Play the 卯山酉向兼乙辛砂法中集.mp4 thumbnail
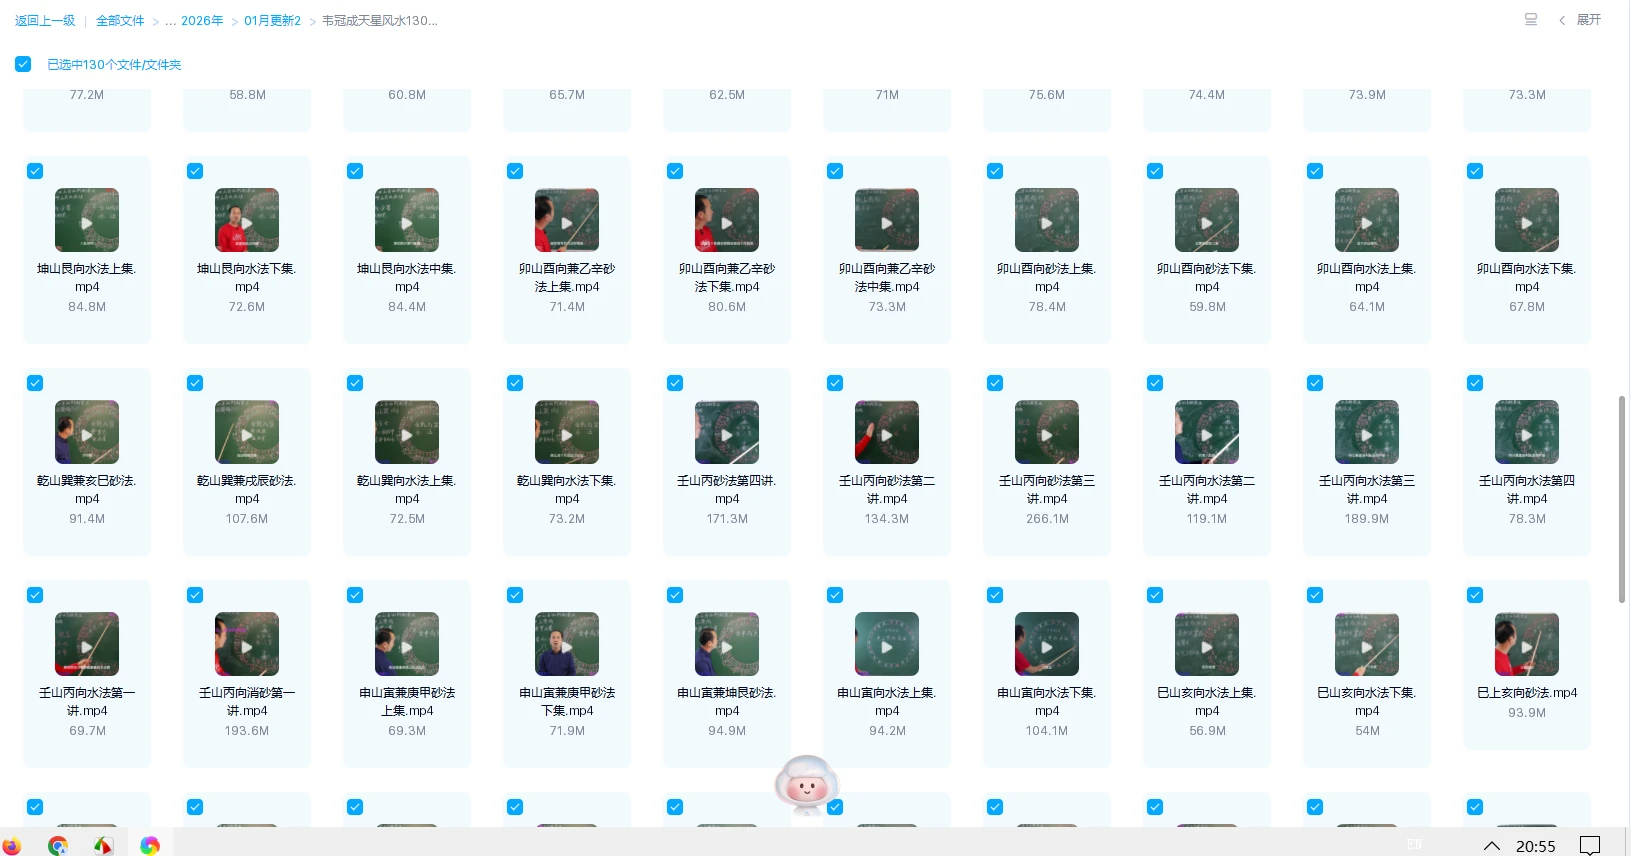1631x856 pixels. tap(887, 220)
